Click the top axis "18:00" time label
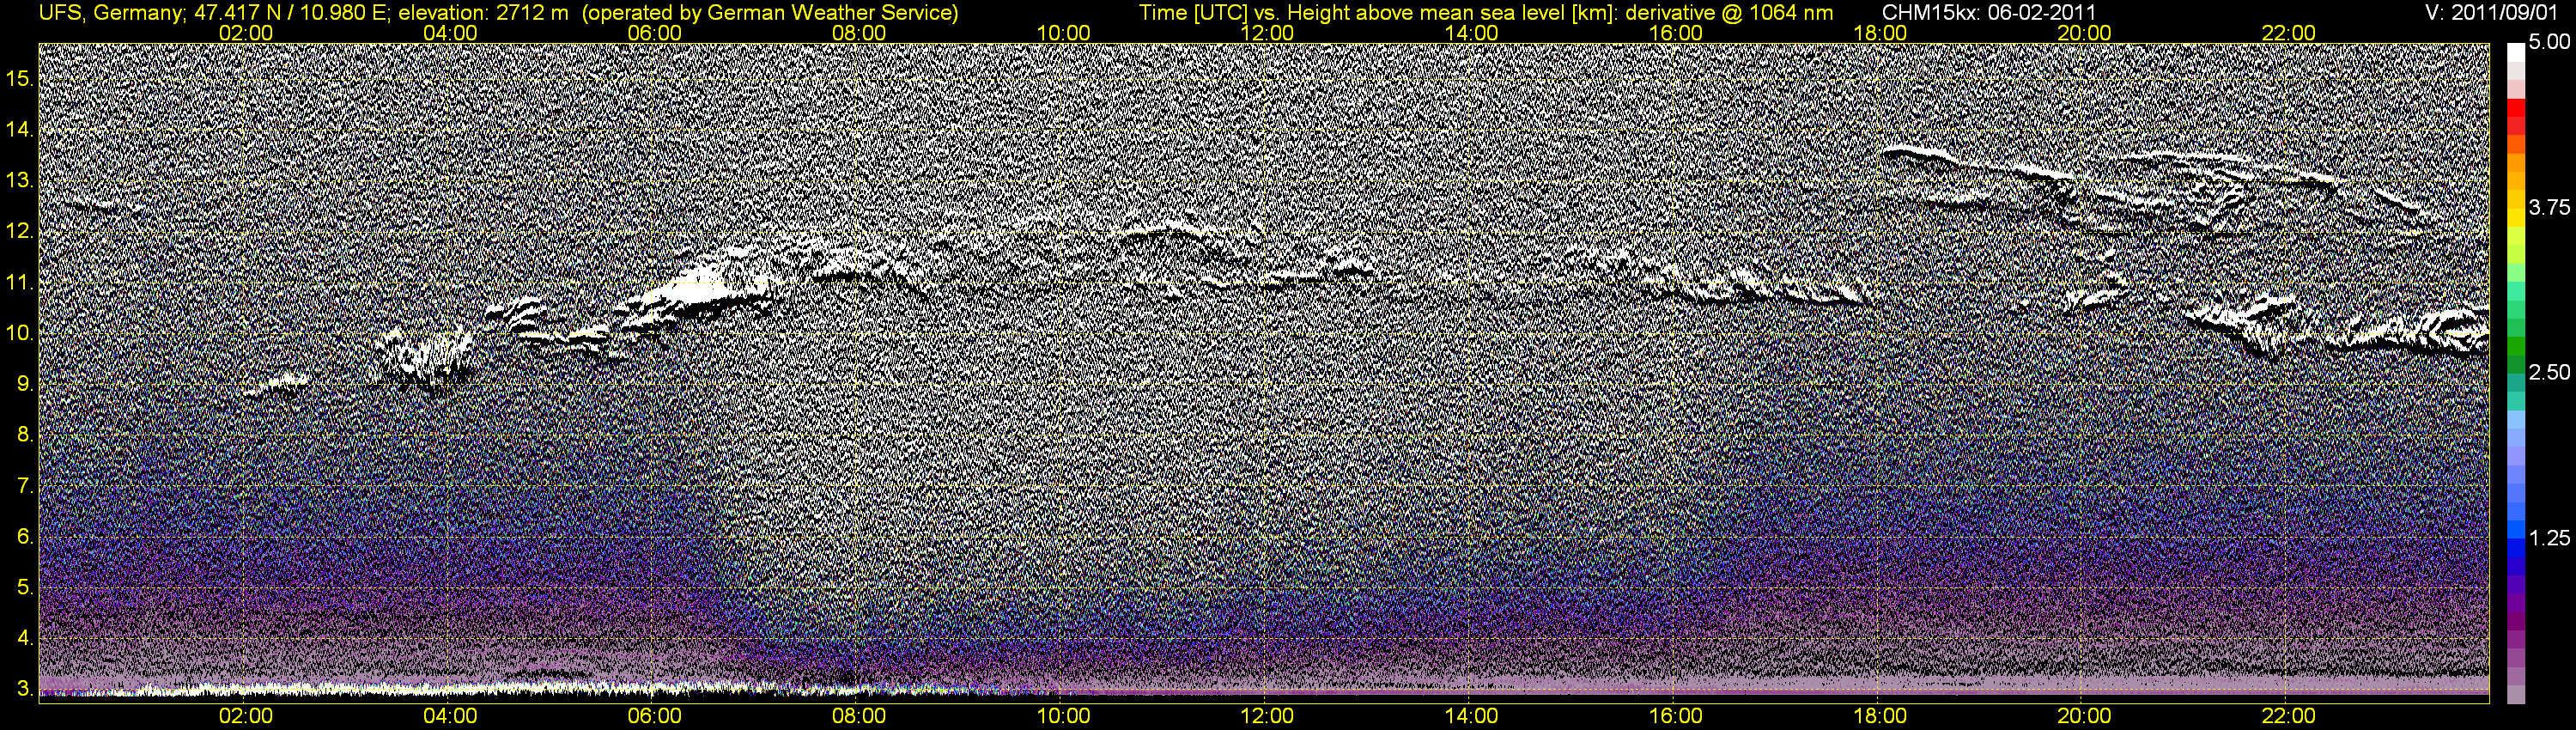2576x730 pixels. pyautogui.click(x=1880, y=33)
